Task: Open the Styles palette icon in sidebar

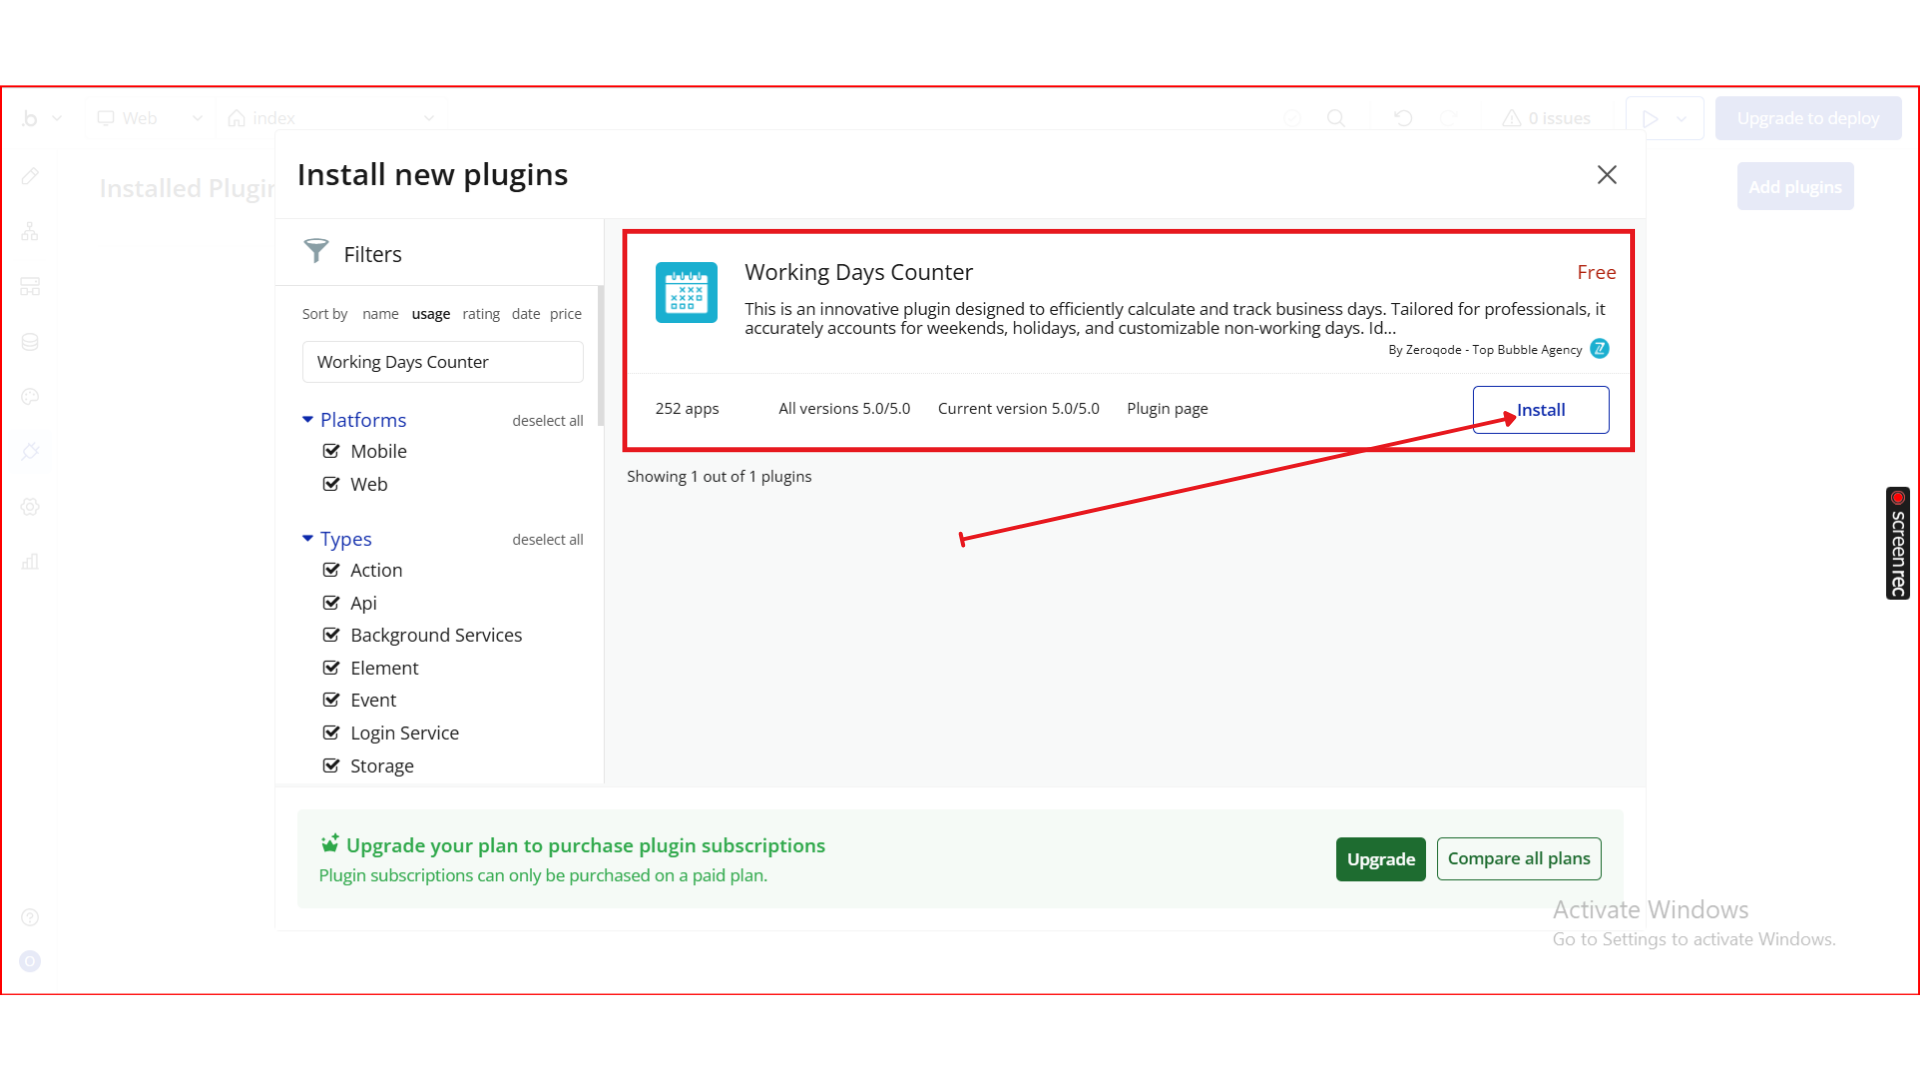Action: pos(30,397)
